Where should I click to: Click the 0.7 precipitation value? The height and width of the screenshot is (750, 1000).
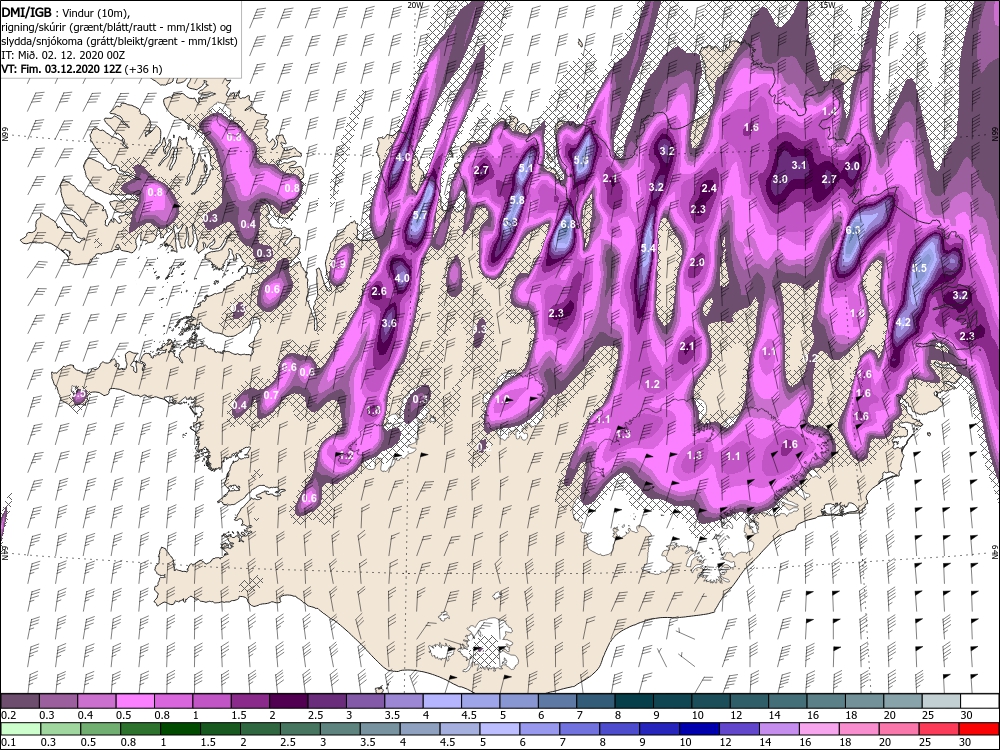pos(271,395)
